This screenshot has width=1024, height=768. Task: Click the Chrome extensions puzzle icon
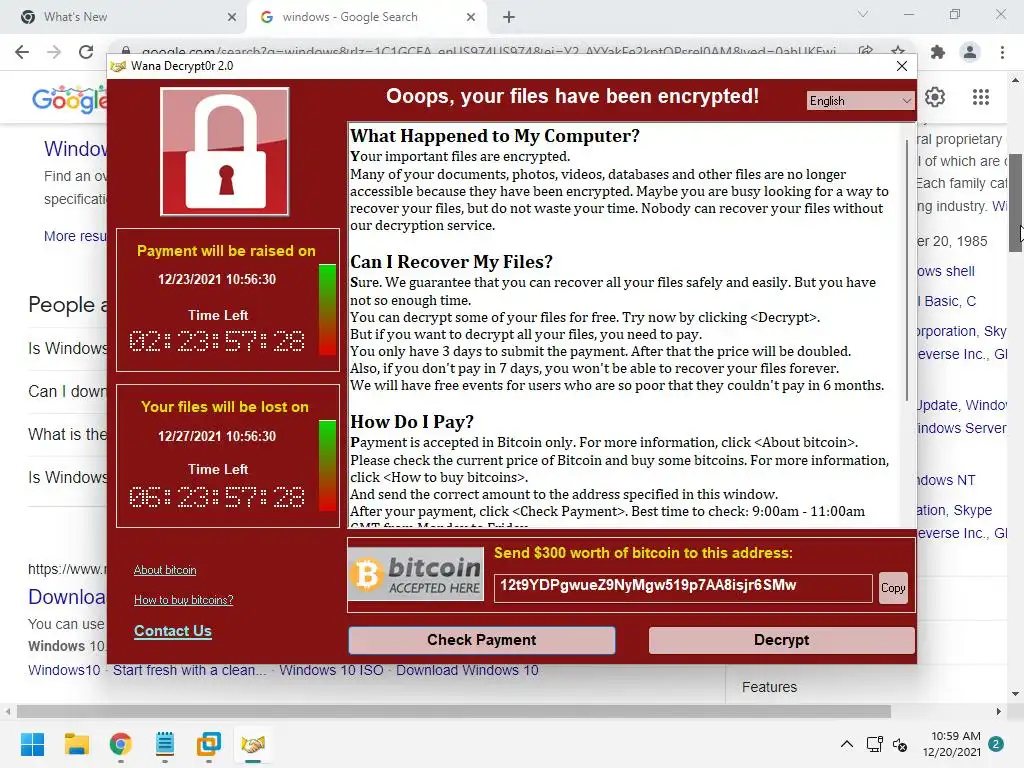938,52
